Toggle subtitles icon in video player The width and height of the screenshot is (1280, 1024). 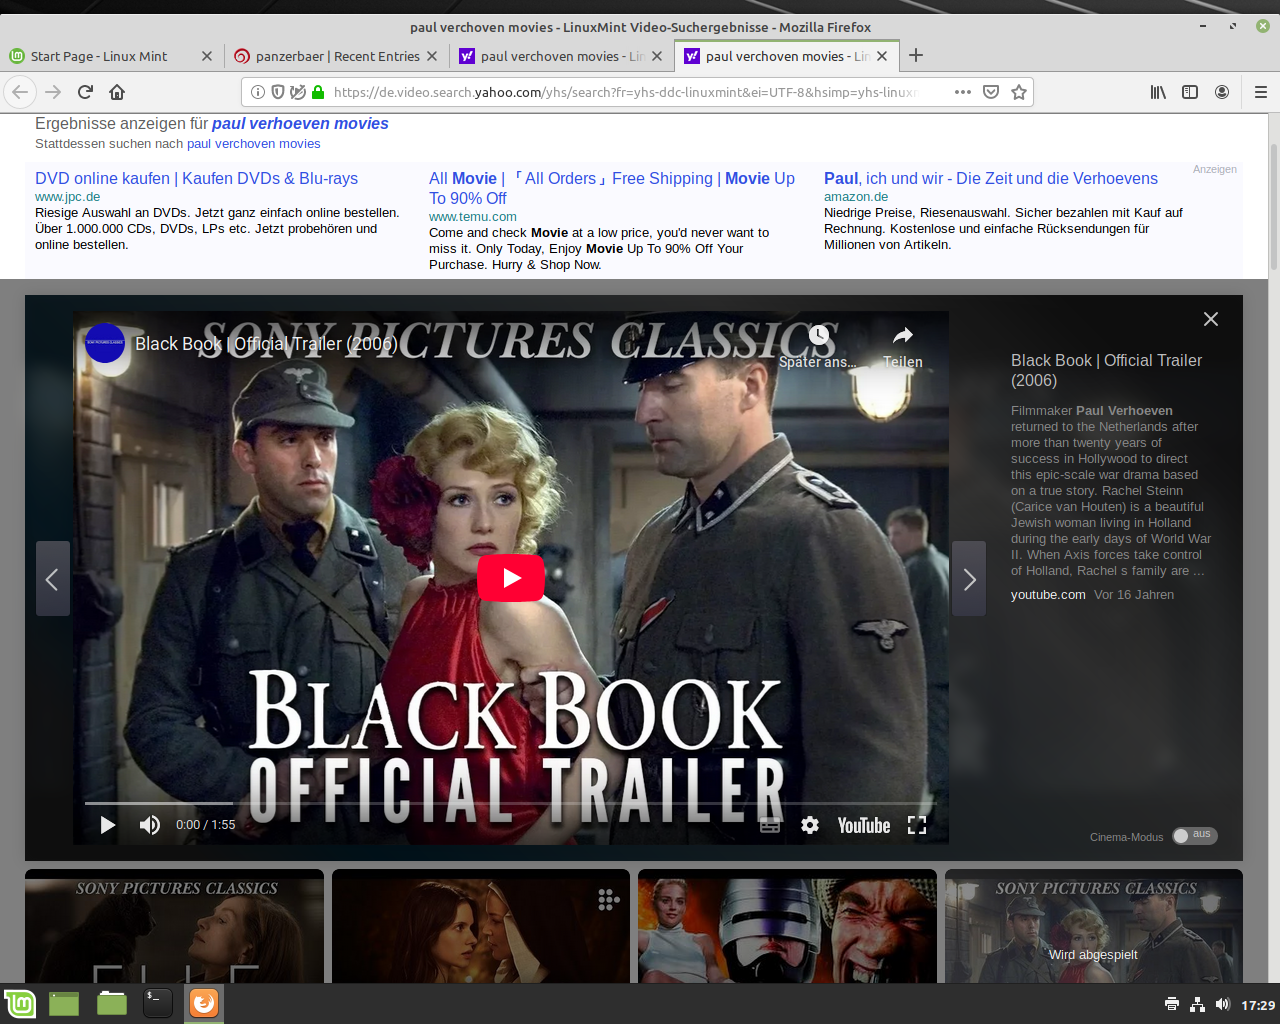[x=770, y=825]
